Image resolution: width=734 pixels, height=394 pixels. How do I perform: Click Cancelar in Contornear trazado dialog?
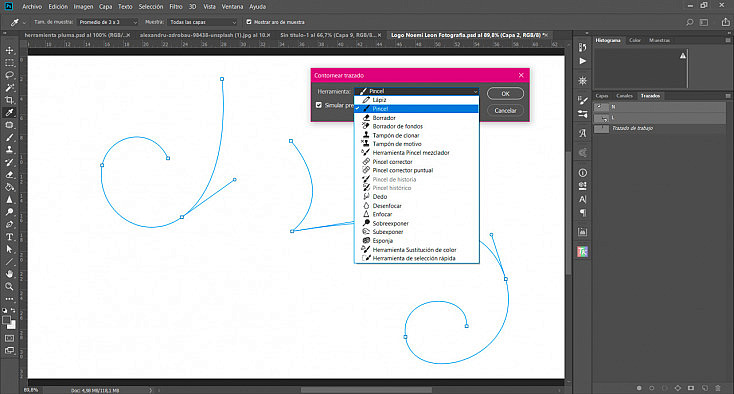point(505,110)
